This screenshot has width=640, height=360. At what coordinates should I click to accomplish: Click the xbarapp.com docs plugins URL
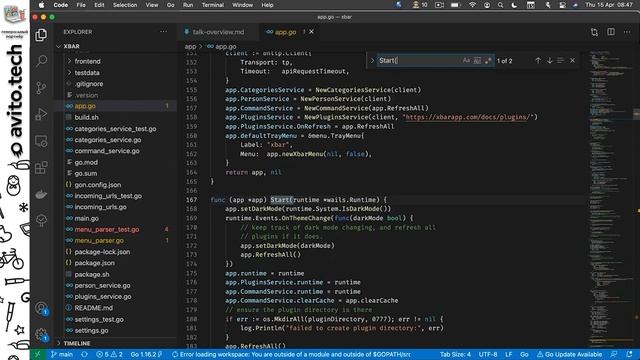pyautogui.click(x=468, y=117)
